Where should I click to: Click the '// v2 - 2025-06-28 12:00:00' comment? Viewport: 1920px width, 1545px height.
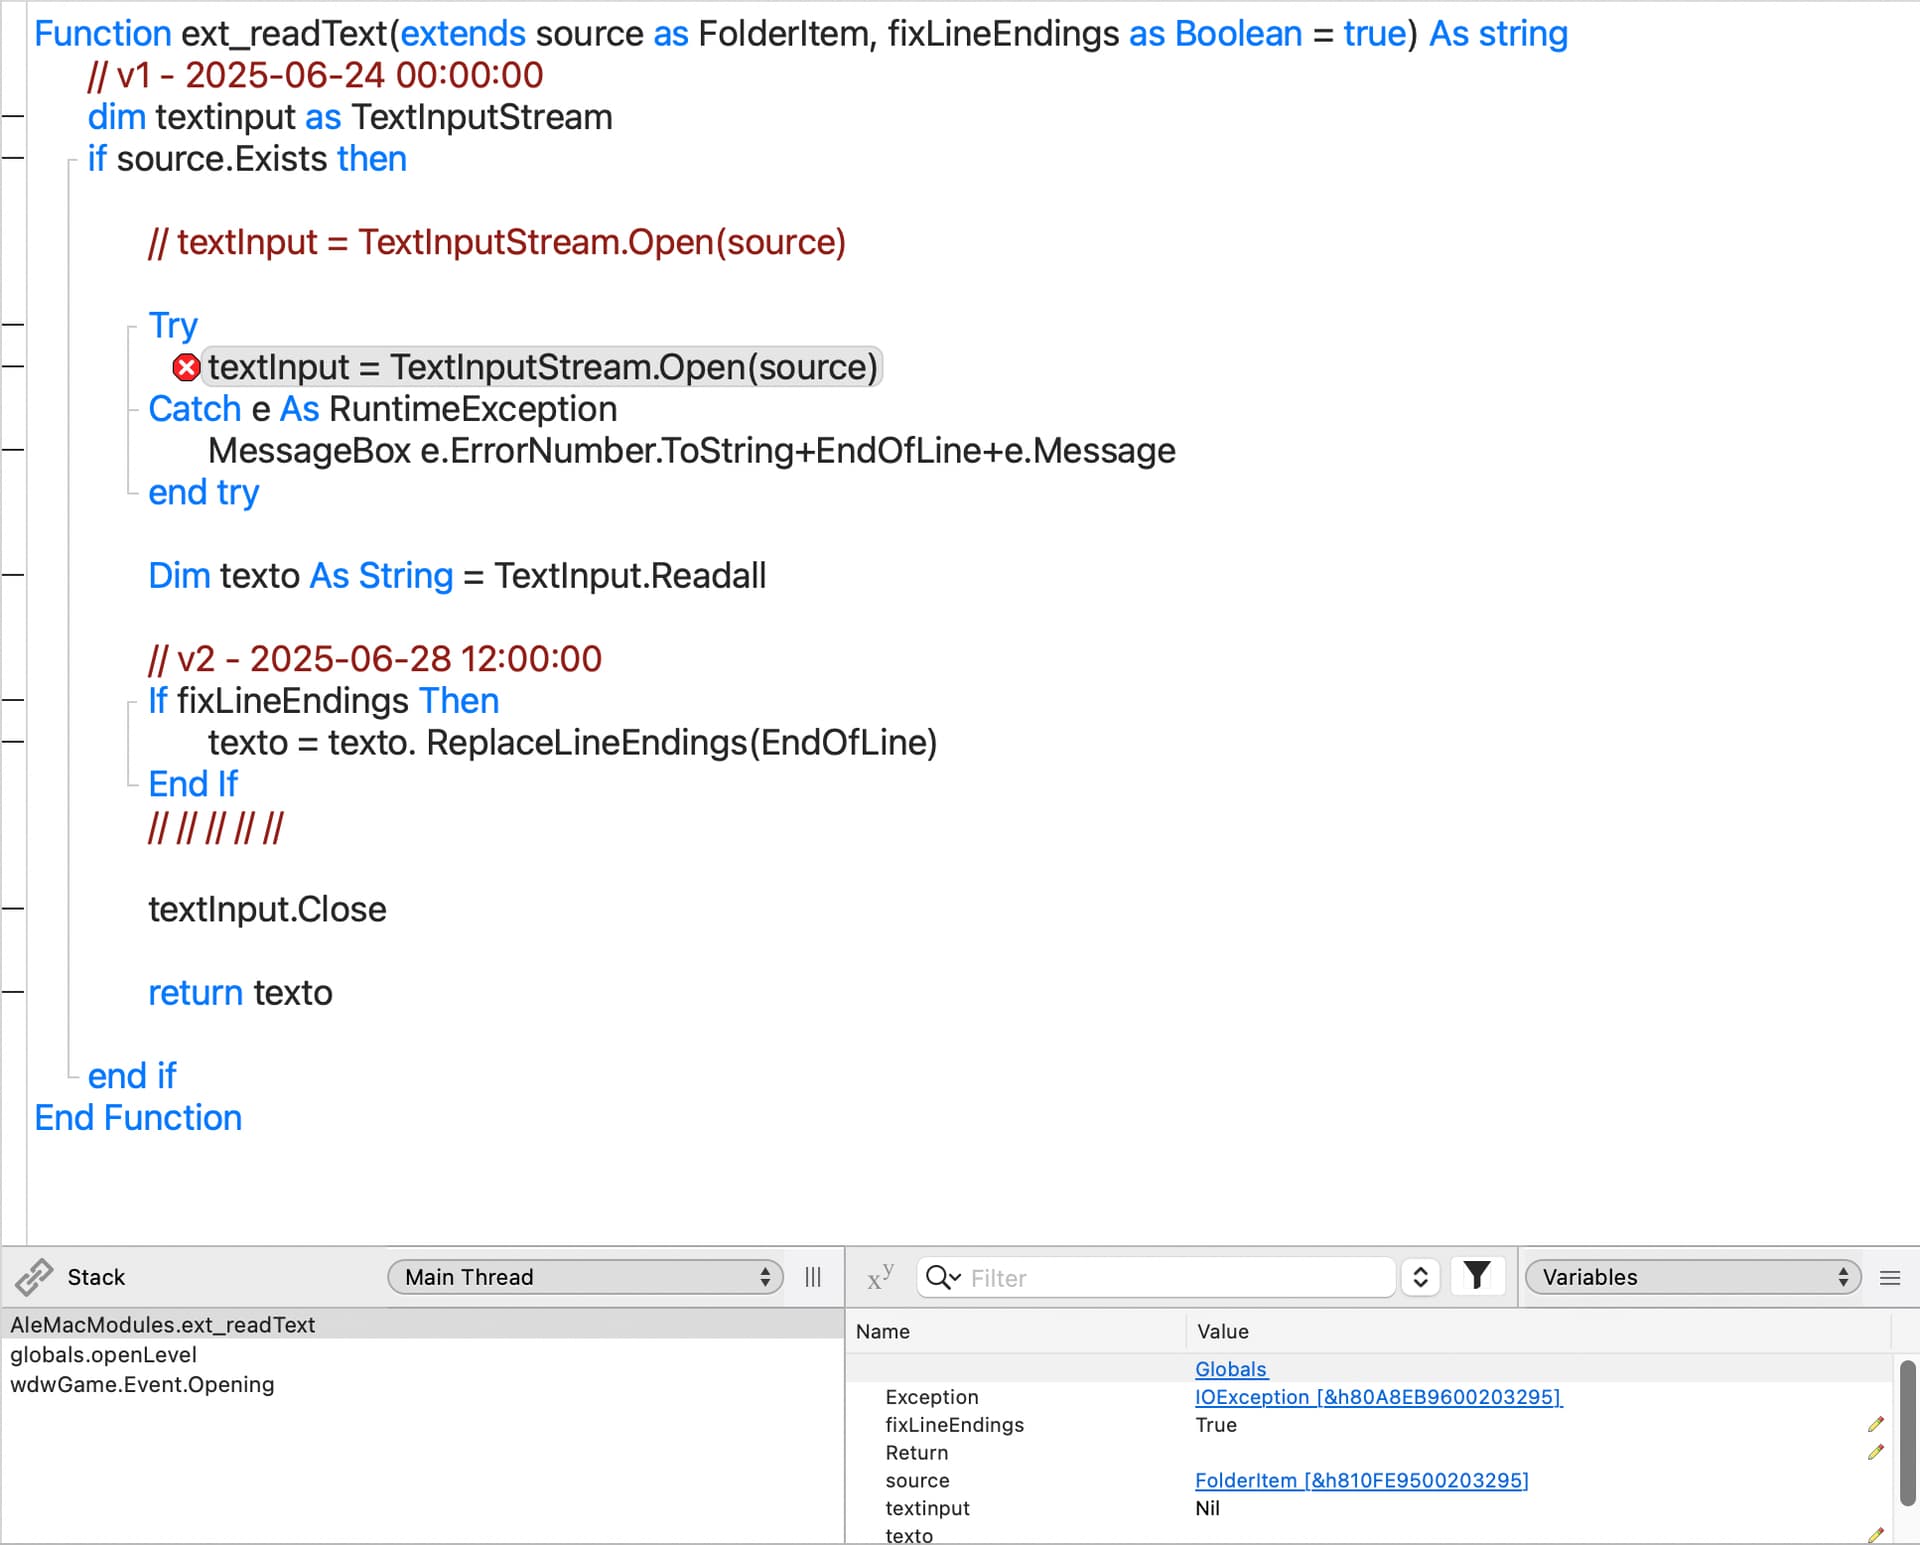375,659
